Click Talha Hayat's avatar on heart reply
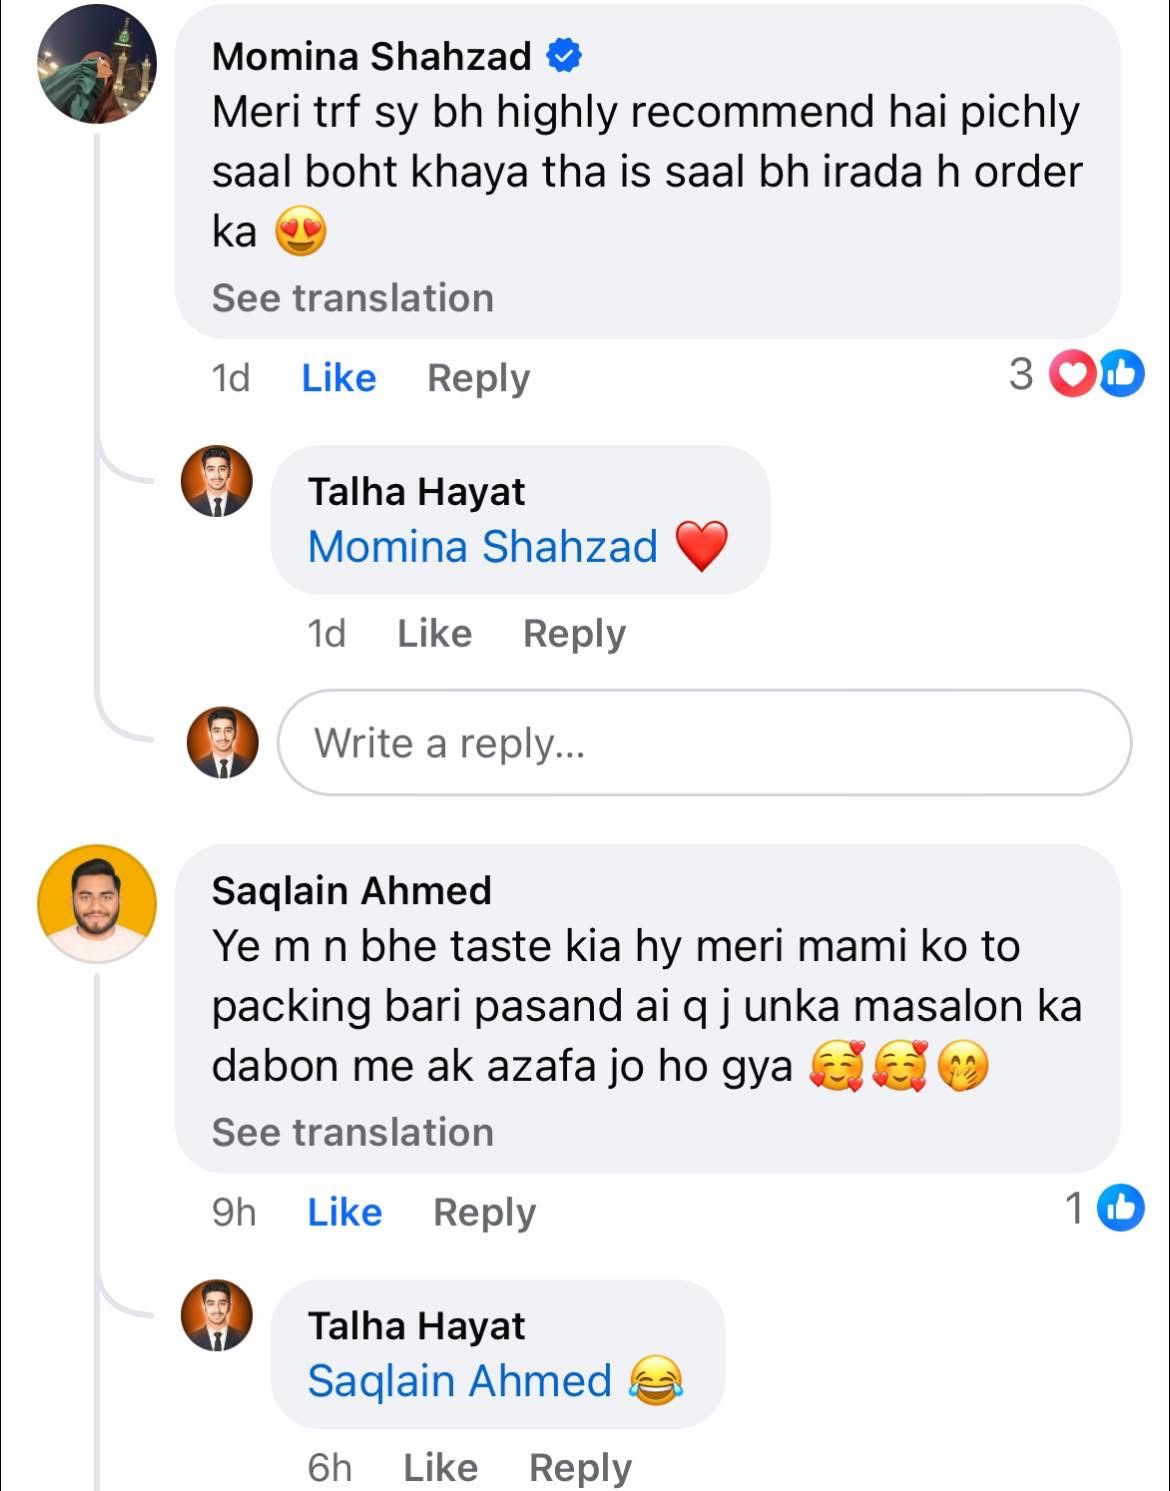This screenshot has height=1491, width=1170. (x=217, y=481)
